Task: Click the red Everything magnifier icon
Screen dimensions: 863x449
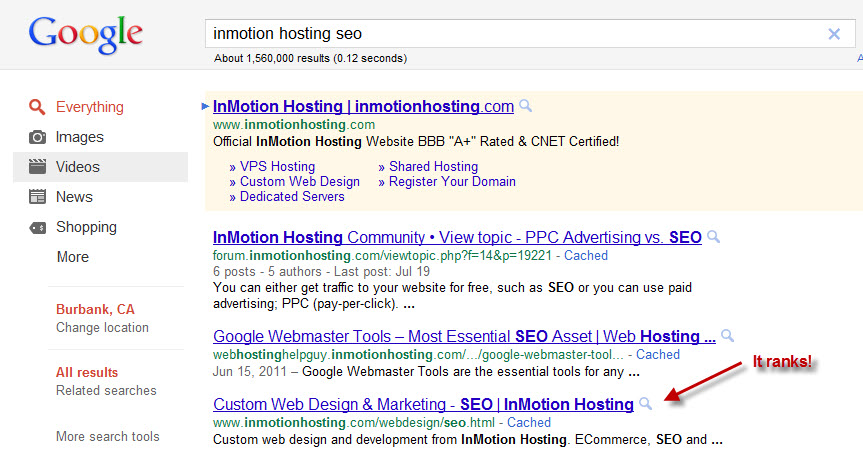Action: point(37,107)
